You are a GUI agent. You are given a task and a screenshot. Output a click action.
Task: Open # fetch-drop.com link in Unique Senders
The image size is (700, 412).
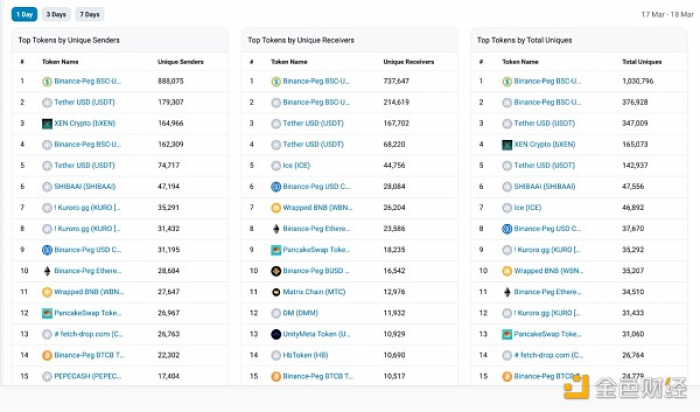point(89,334)
